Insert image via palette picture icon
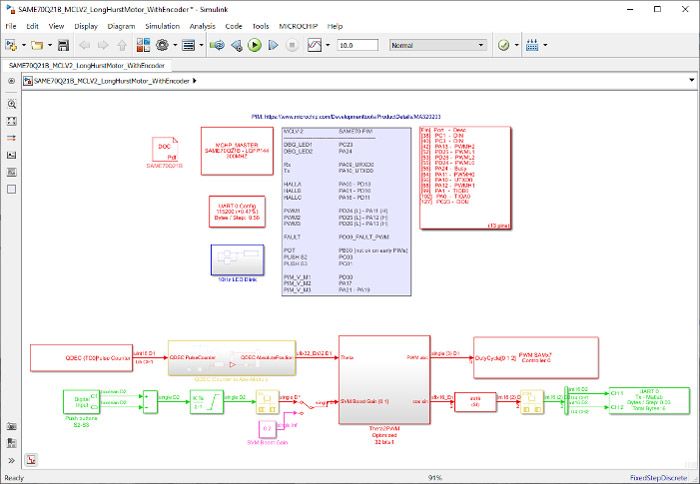 click(12, 170)
